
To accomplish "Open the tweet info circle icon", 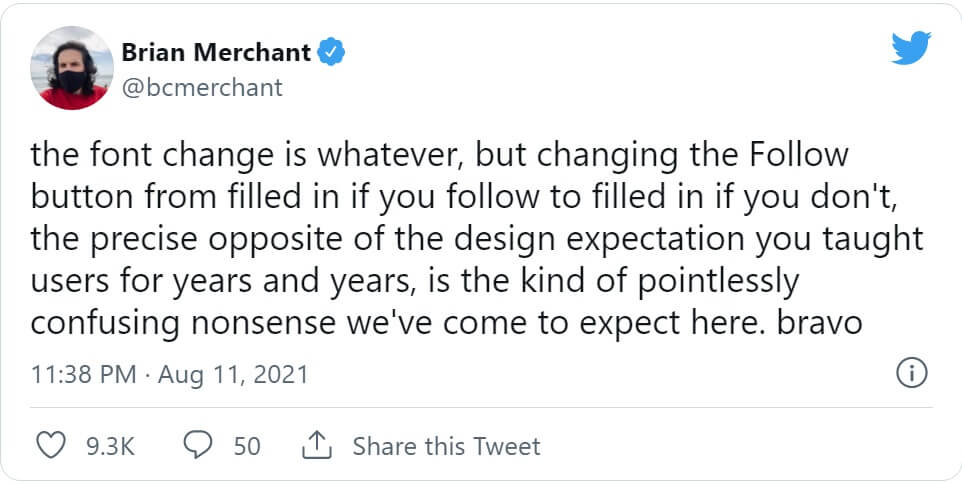I will [912, 374].
